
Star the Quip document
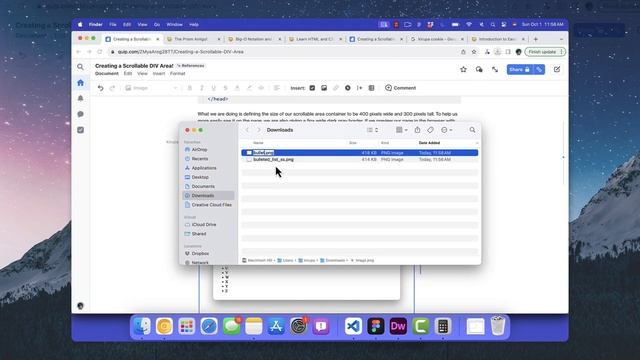pos(463,69)
